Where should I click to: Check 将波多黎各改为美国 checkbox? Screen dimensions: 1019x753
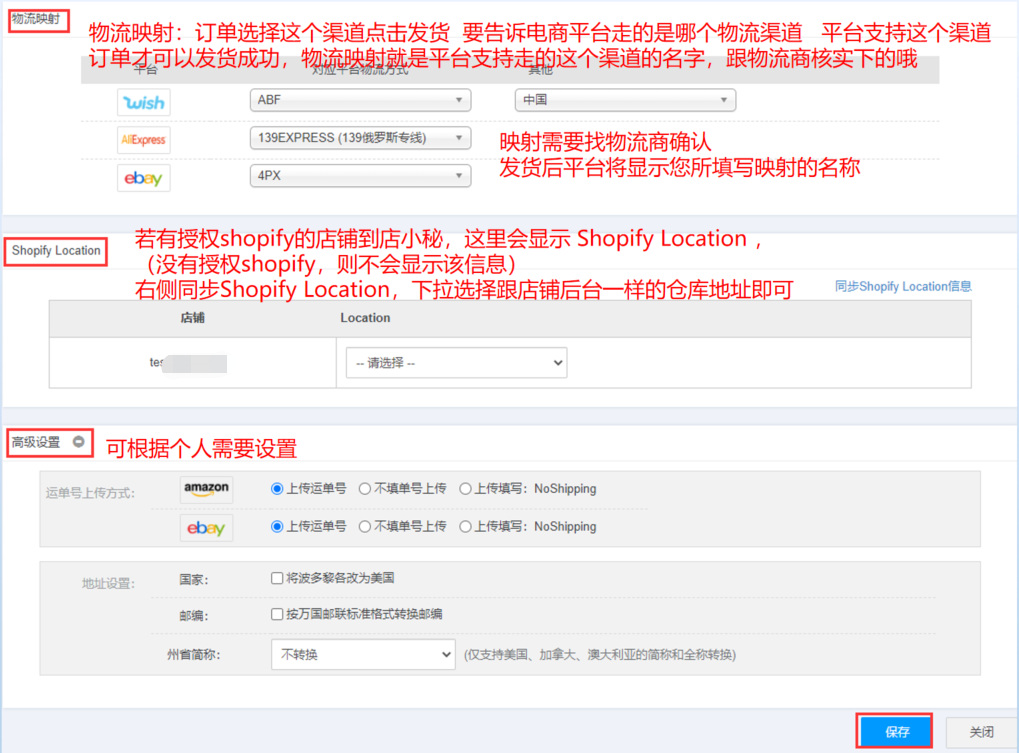(x=277, y=578)
